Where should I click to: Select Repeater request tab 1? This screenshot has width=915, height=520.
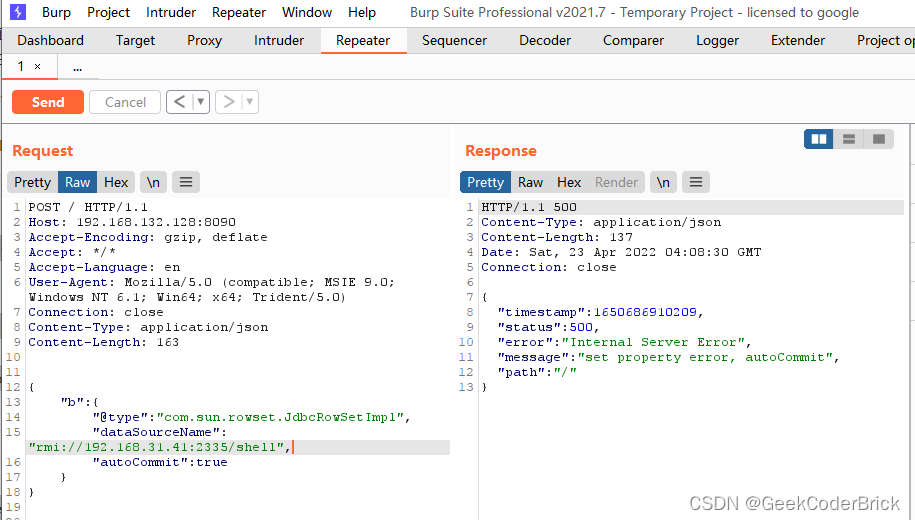[21, 67]
